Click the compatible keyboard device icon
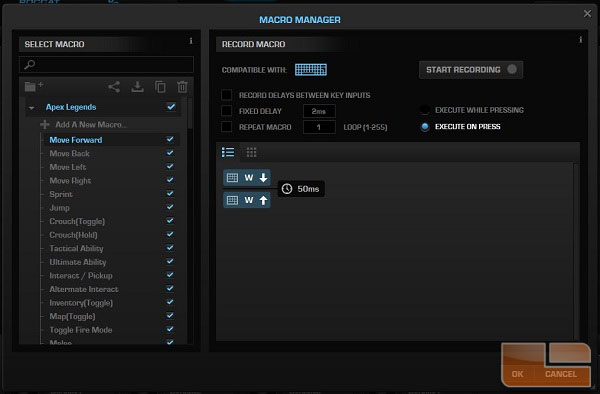This screenshot has width=600, height=394. [x=311, y=70]
